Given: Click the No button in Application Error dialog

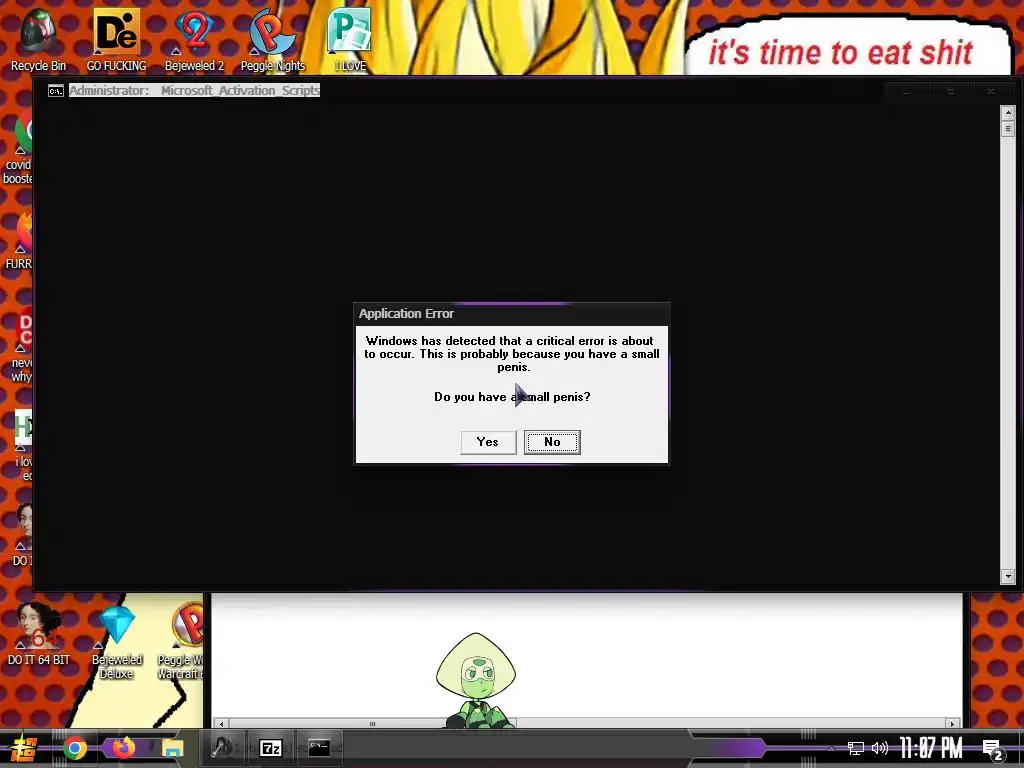Looking at the screenshot, I should pos(552,442).
